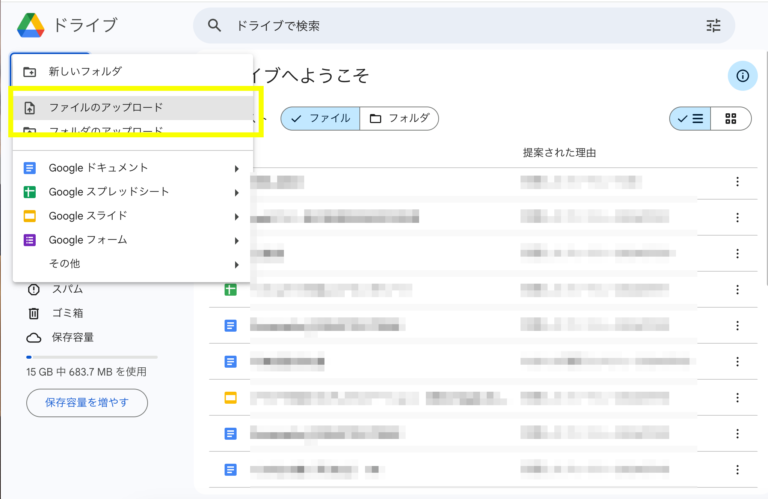Click the storage (保存容量) cloud icon
The height and width of the screenshot is (499, 768).
click(34, 337)
